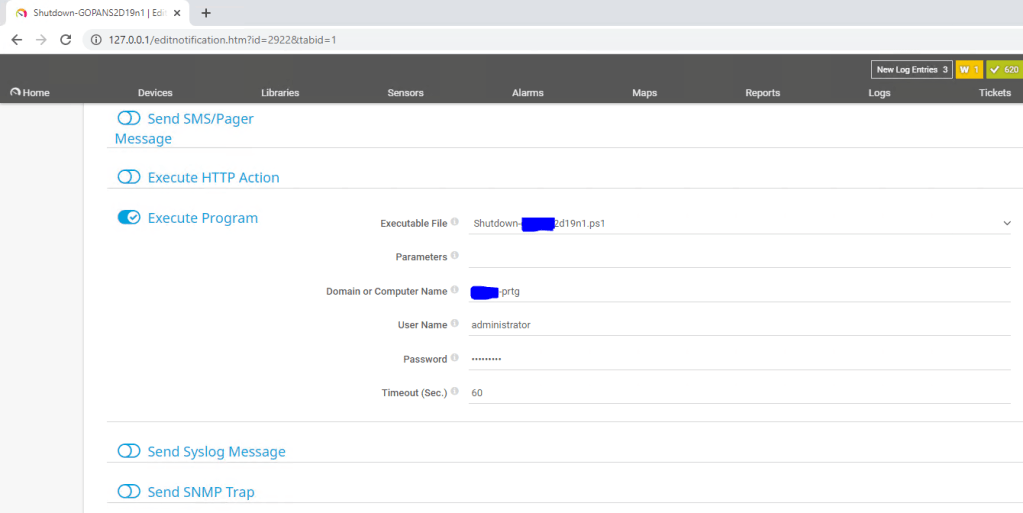Disable the Execute Program toggle
This screenshot has width=1023, height=513.
129,218
